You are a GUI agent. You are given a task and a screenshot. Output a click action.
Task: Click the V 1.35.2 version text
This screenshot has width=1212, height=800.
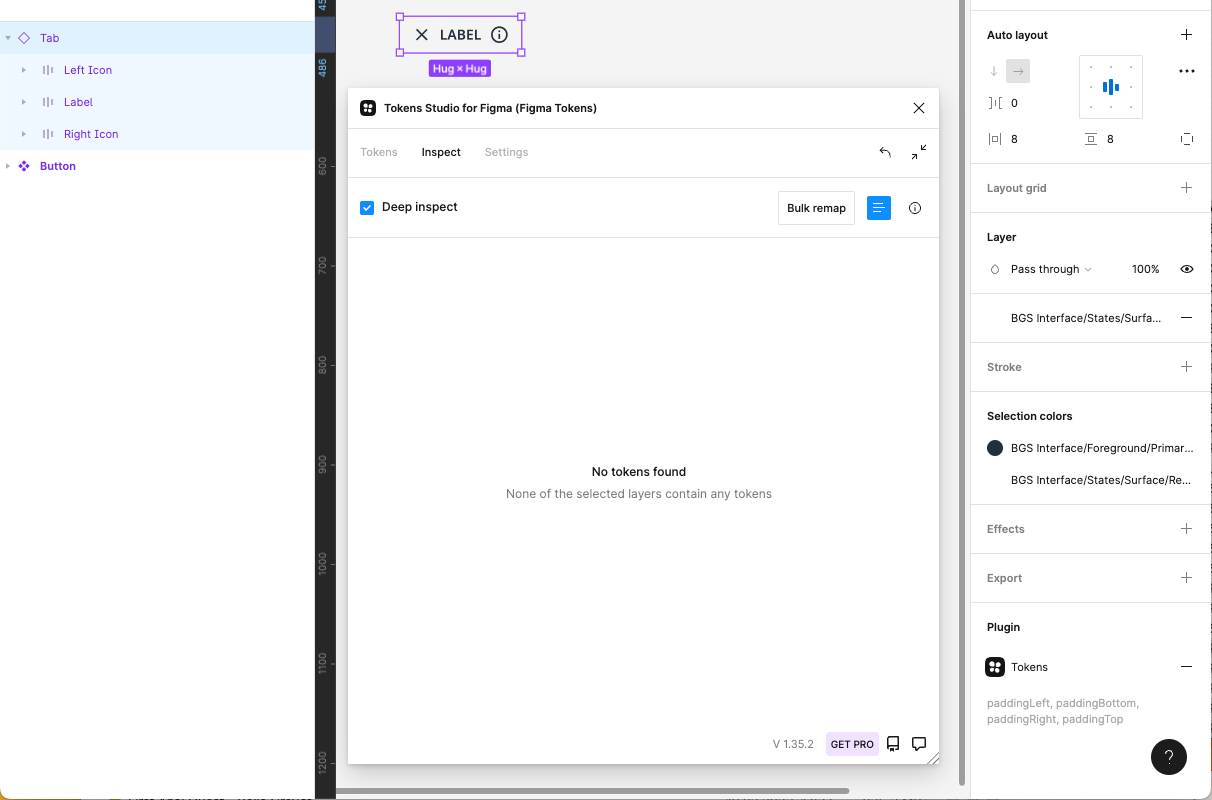(793, 744)
